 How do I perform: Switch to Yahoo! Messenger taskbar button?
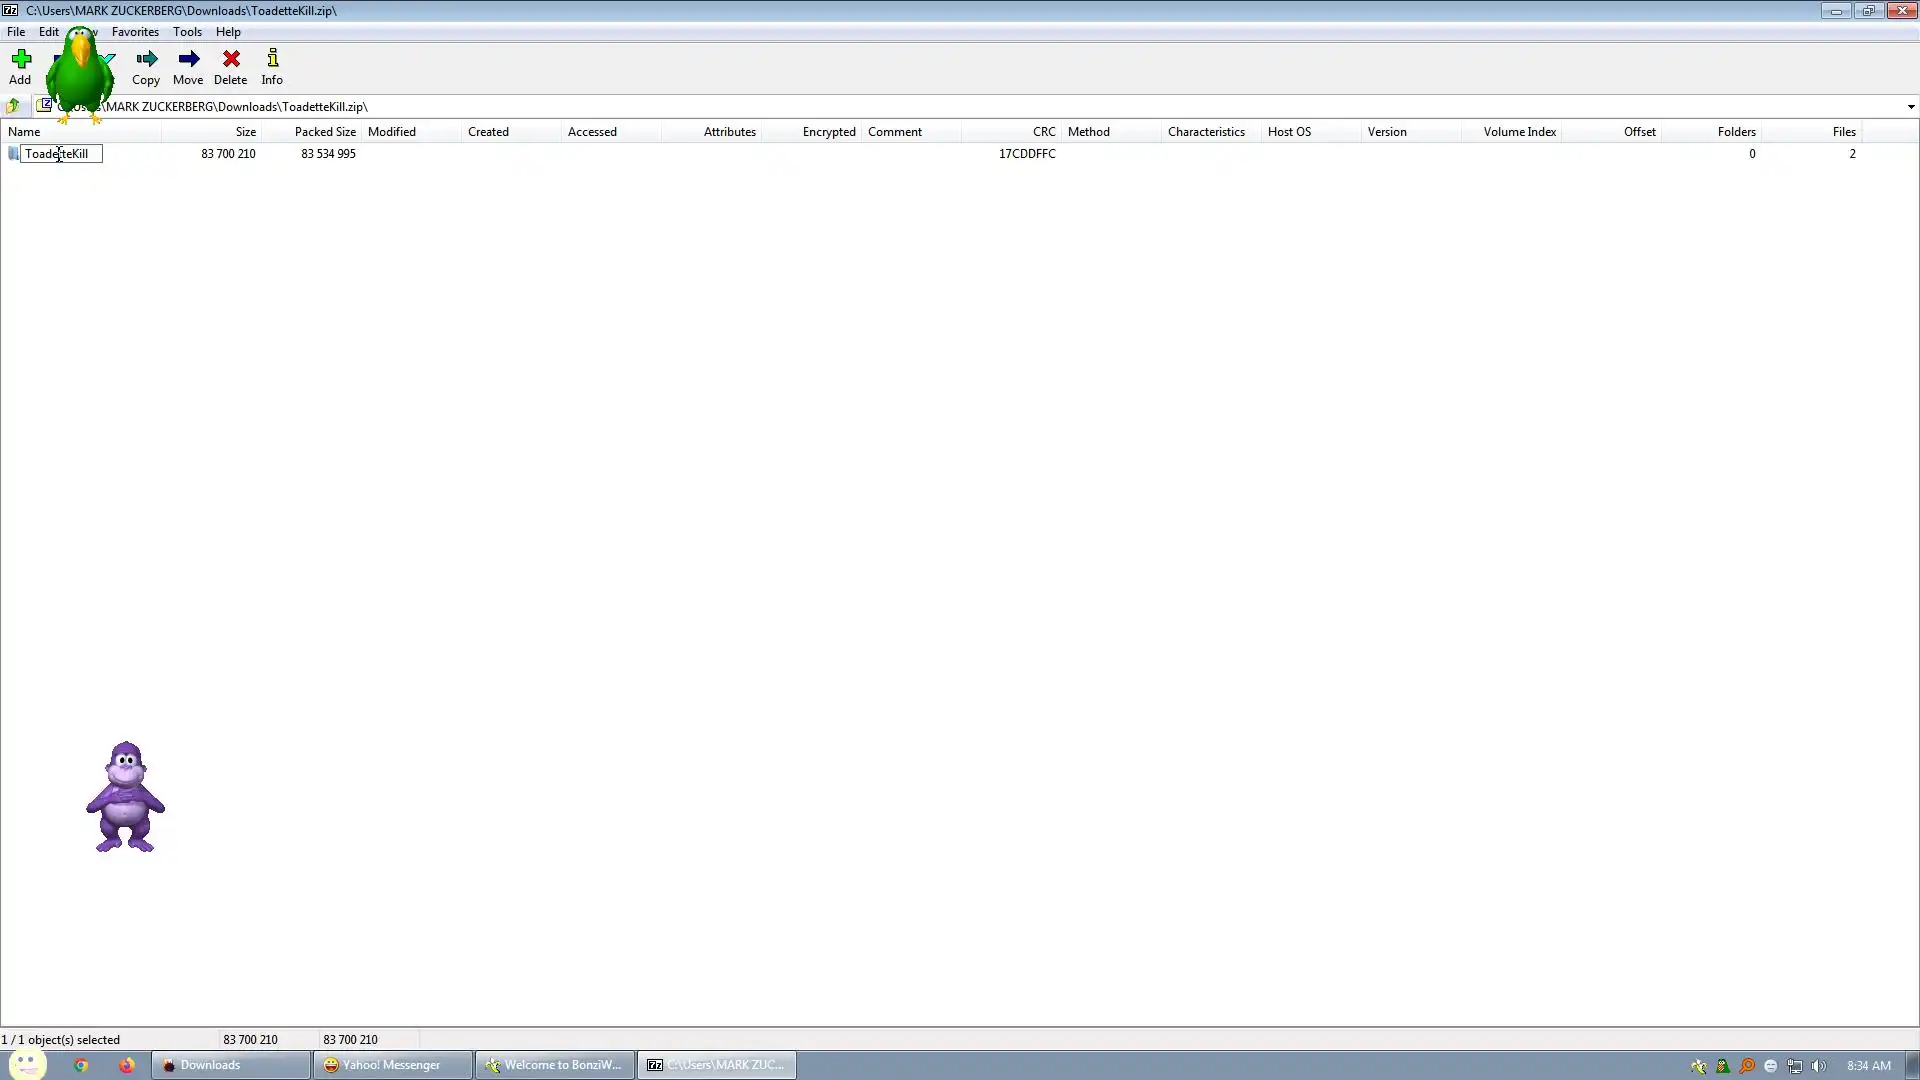pos(392,1065)
